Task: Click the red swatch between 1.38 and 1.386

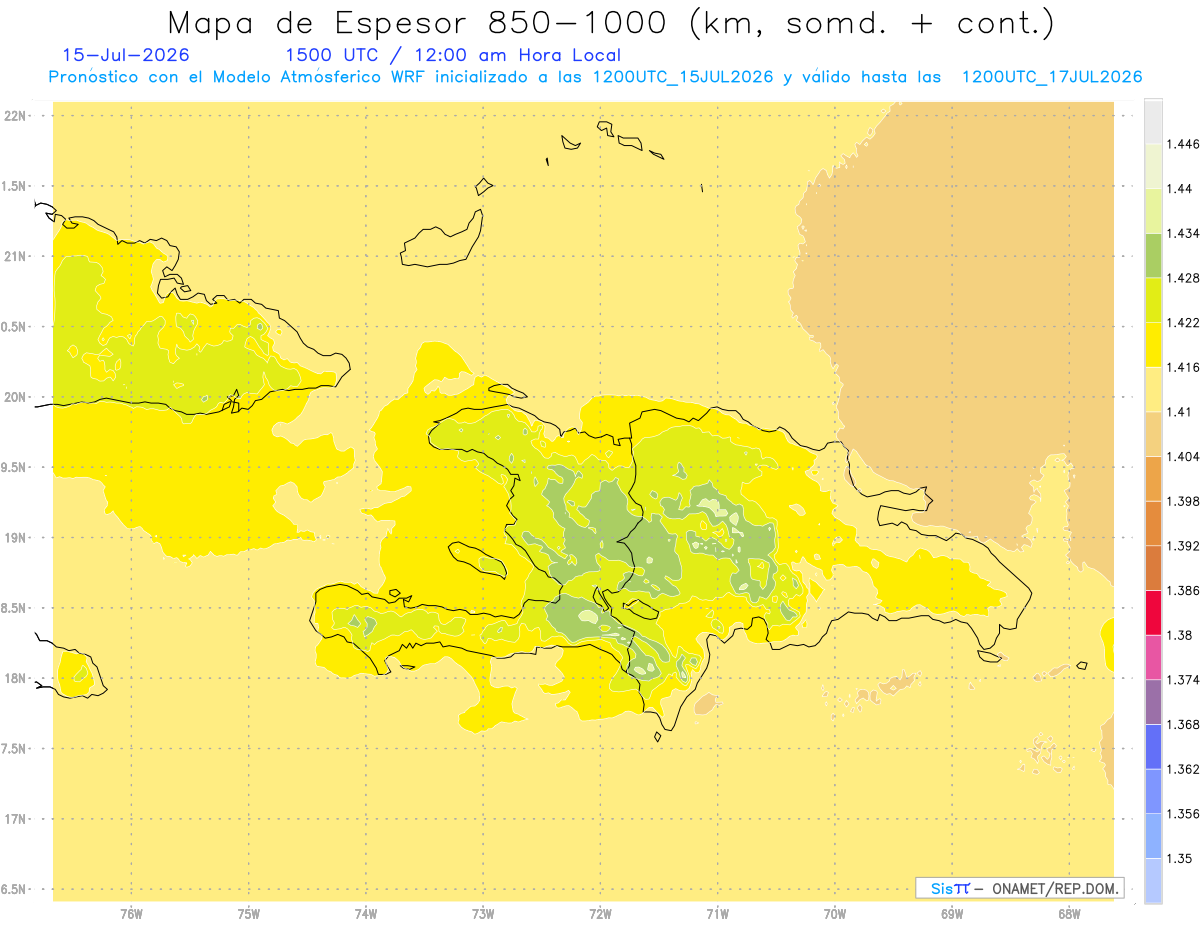Action: [1153, 613]
